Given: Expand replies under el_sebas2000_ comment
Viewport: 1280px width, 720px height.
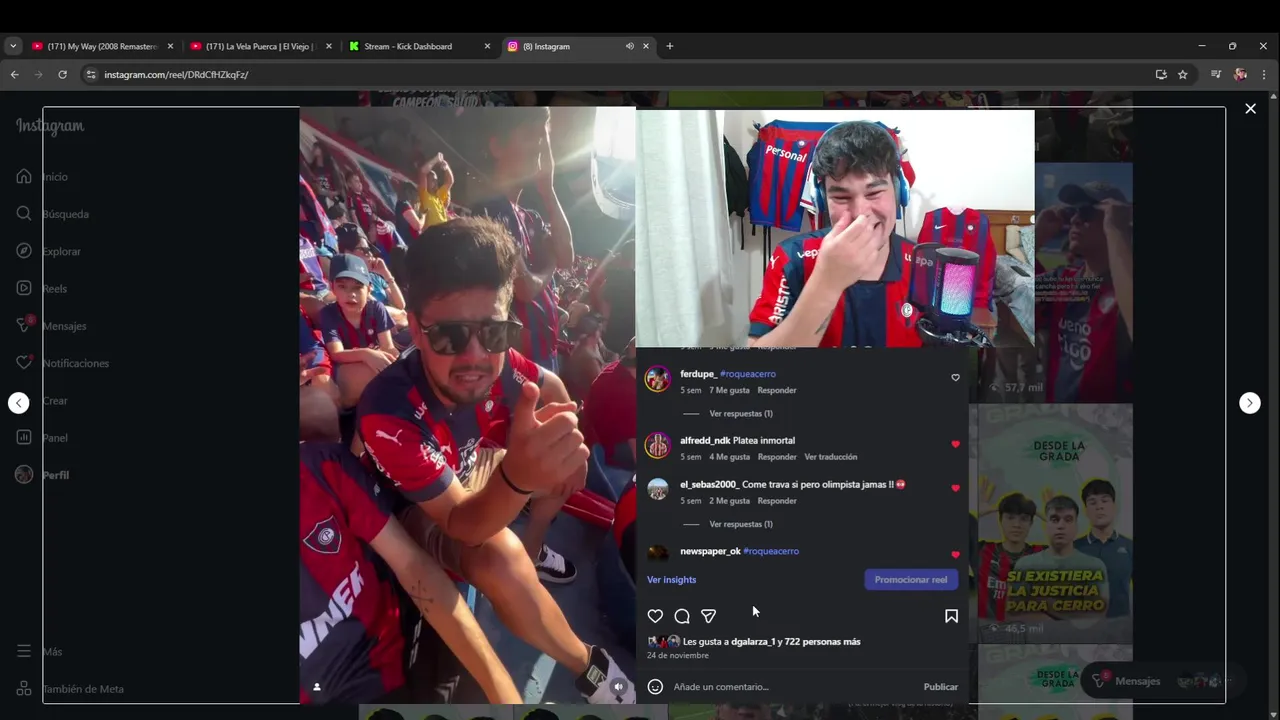Looking at the screenshot, I should (x=741, y=524).
